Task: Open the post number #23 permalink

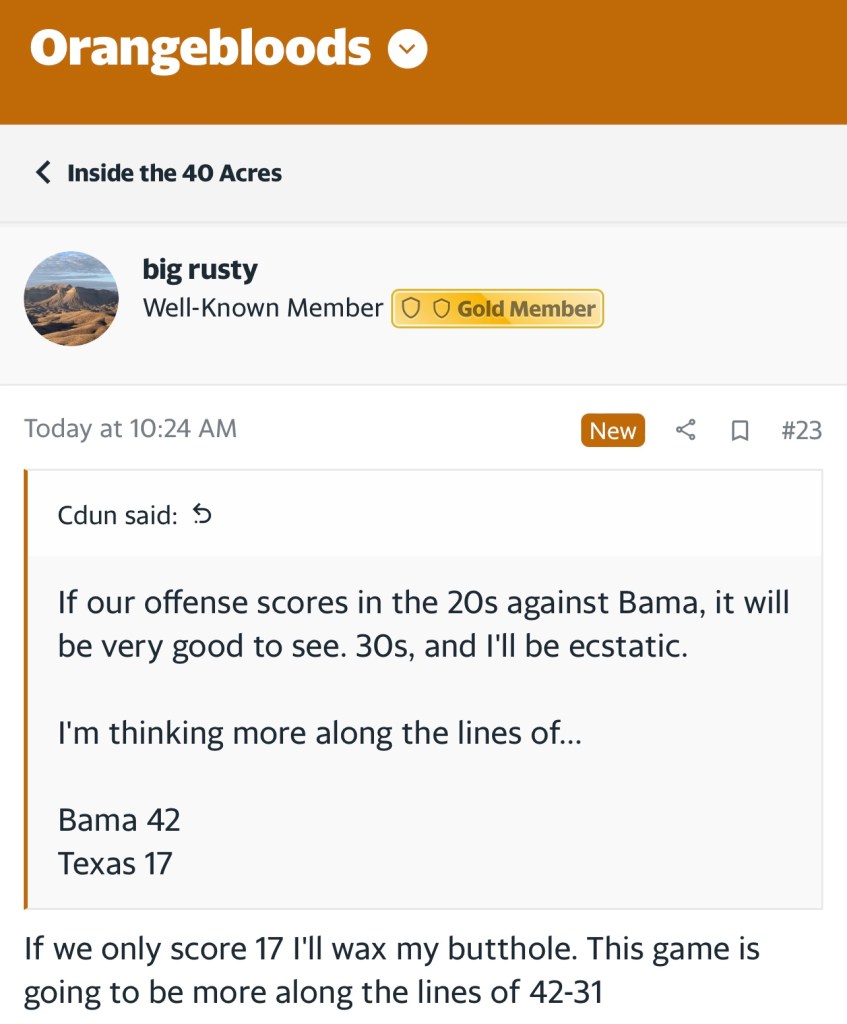Action: click(x=801, y=430)
